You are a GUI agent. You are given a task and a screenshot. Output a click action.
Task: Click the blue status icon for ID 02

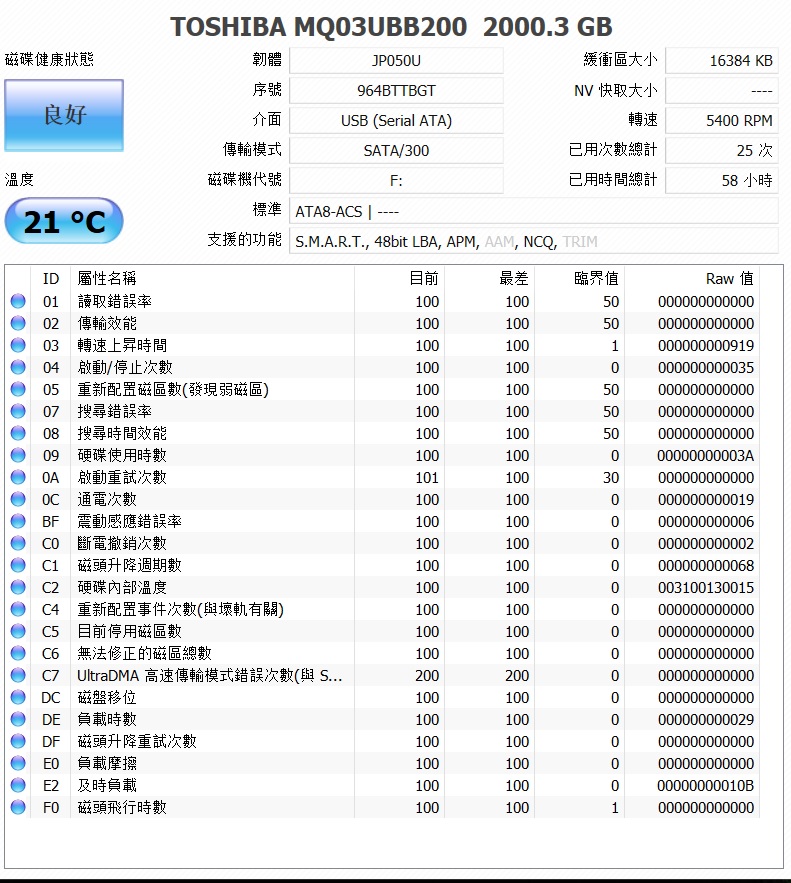coord(18,323)
